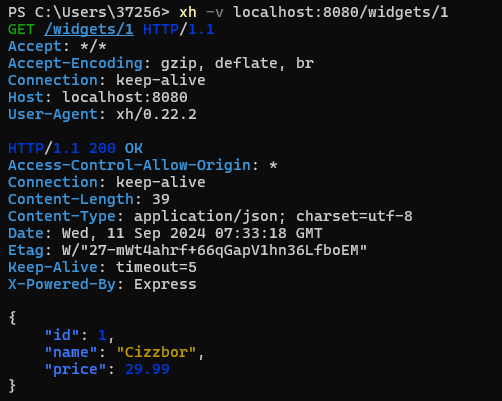This screenshot has width=502, height=401.
Task: Click the green GET method text
Action: tap(21, 29)
